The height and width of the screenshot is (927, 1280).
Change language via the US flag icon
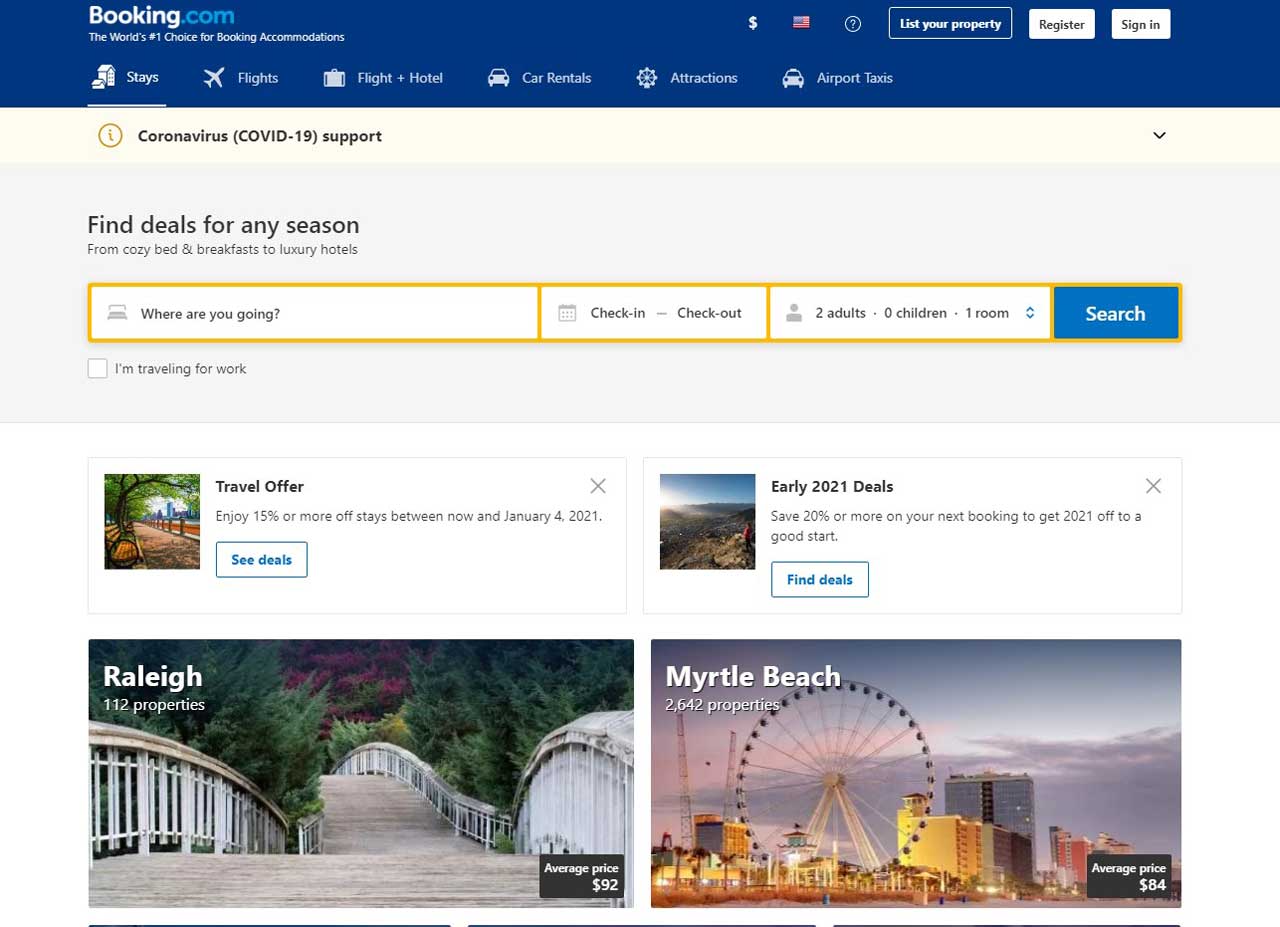click(x=801, y=22)
